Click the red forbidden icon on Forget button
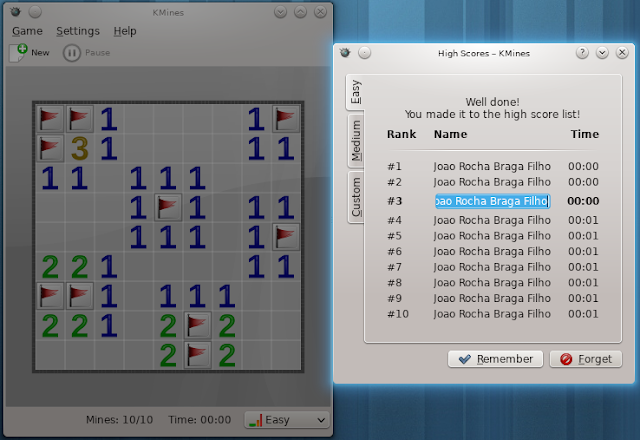 (566, 359)
